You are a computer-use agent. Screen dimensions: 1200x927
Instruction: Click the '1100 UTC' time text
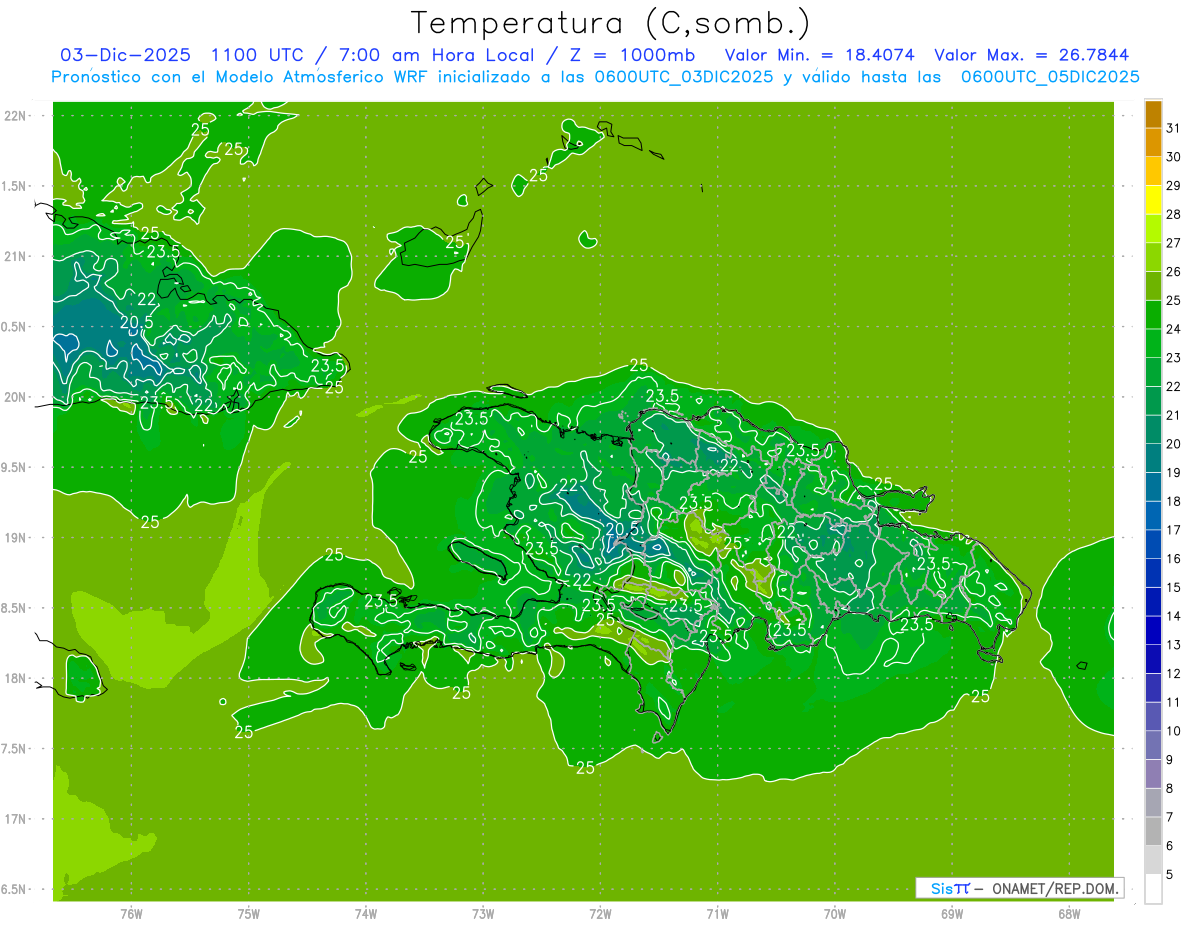(x=257, y=55)
